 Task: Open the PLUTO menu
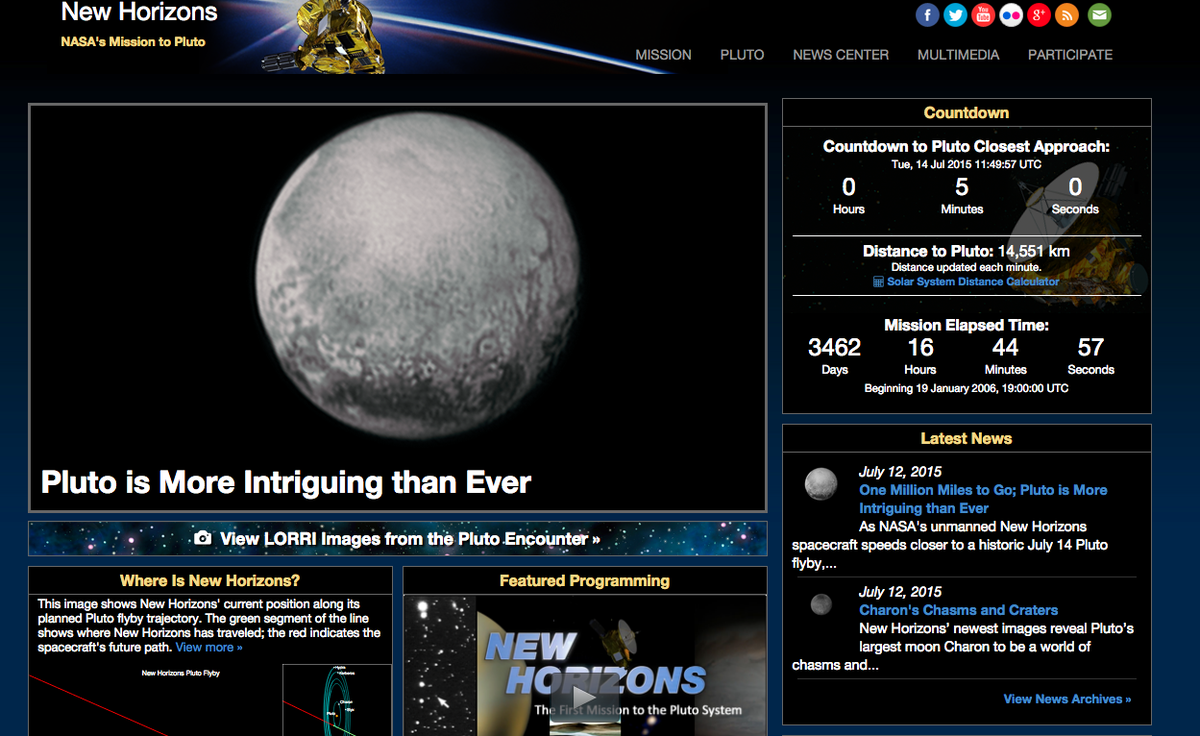click(x=742, y=55)
